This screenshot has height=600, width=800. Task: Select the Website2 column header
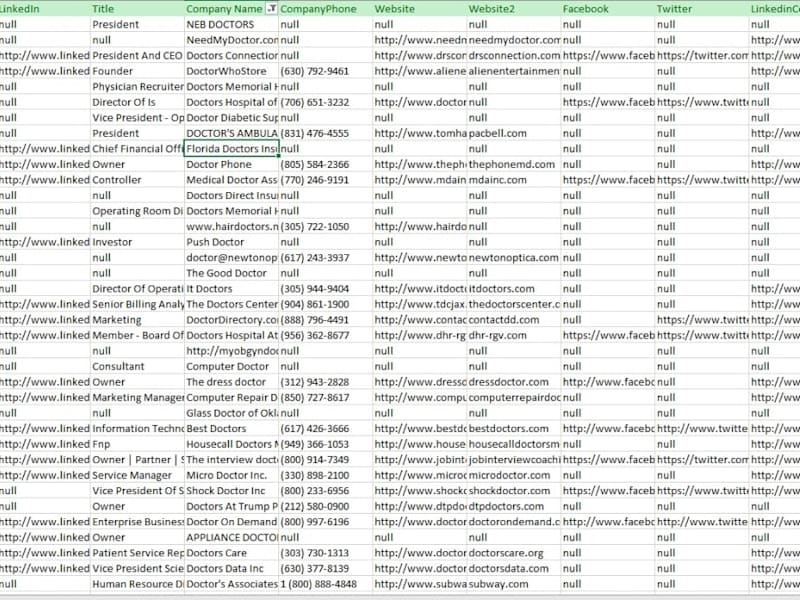[514, 9]
